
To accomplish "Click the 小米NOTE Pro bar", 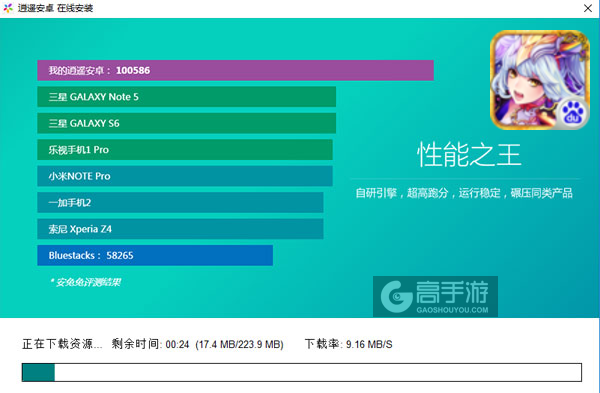I will click(185, 176).
